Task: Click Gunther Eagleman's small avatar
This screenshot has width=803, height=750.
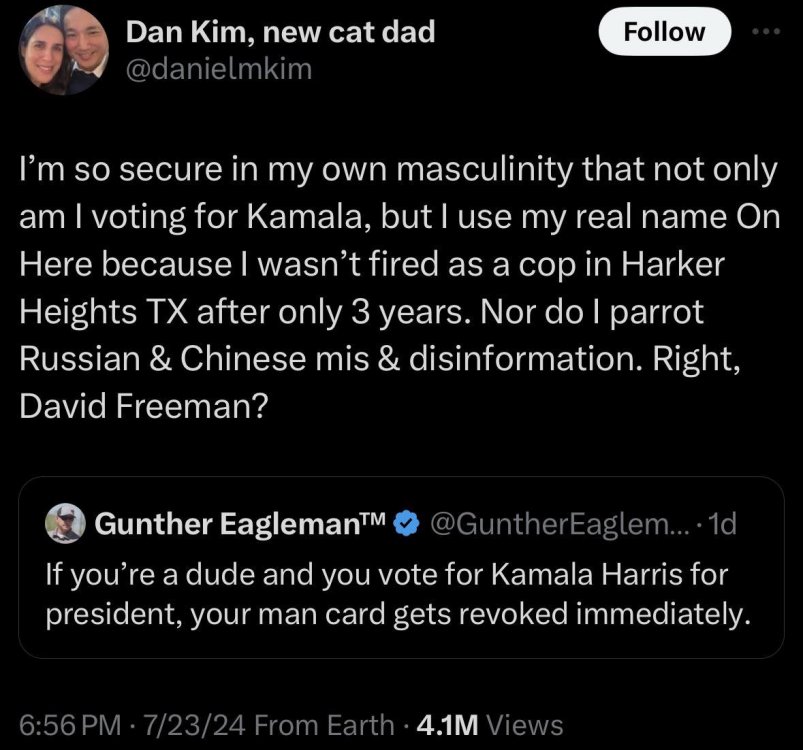Action: pyautogui.click(x=63, y=522)
